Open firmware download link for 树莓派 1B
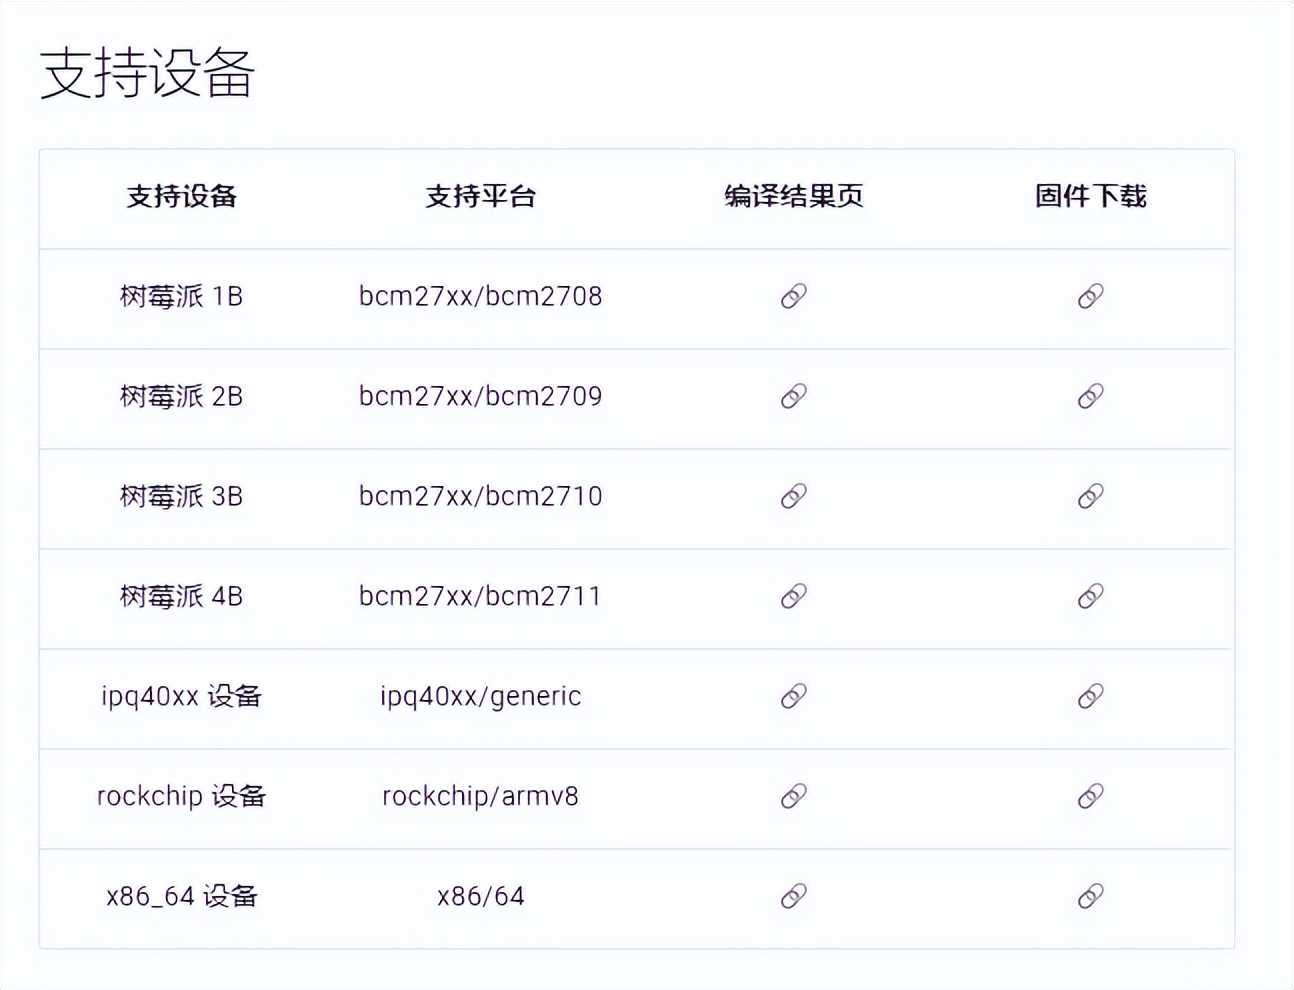The width and height of the screenshot is (1294, 990). (x=1091, y=296)
